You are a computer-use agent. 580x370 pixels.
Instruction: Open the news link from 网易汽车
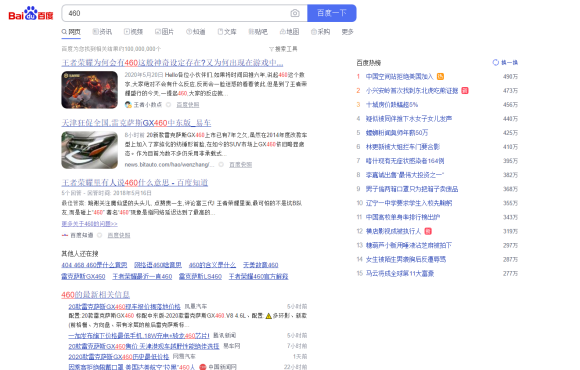pyautogui.click(x=119, y=357)
